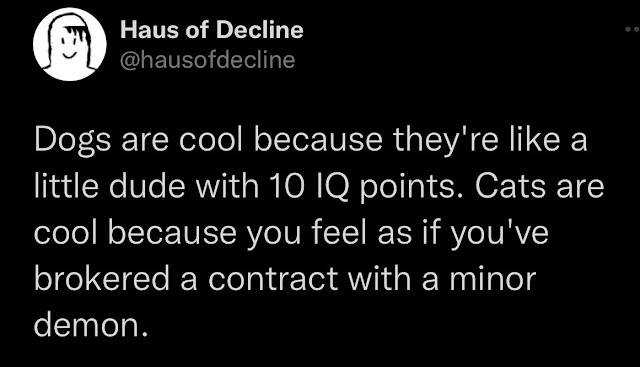Click the word "Dogs" in the tweet
The height and width of the screenshot is (367, 640).
[x=73, y=140]
